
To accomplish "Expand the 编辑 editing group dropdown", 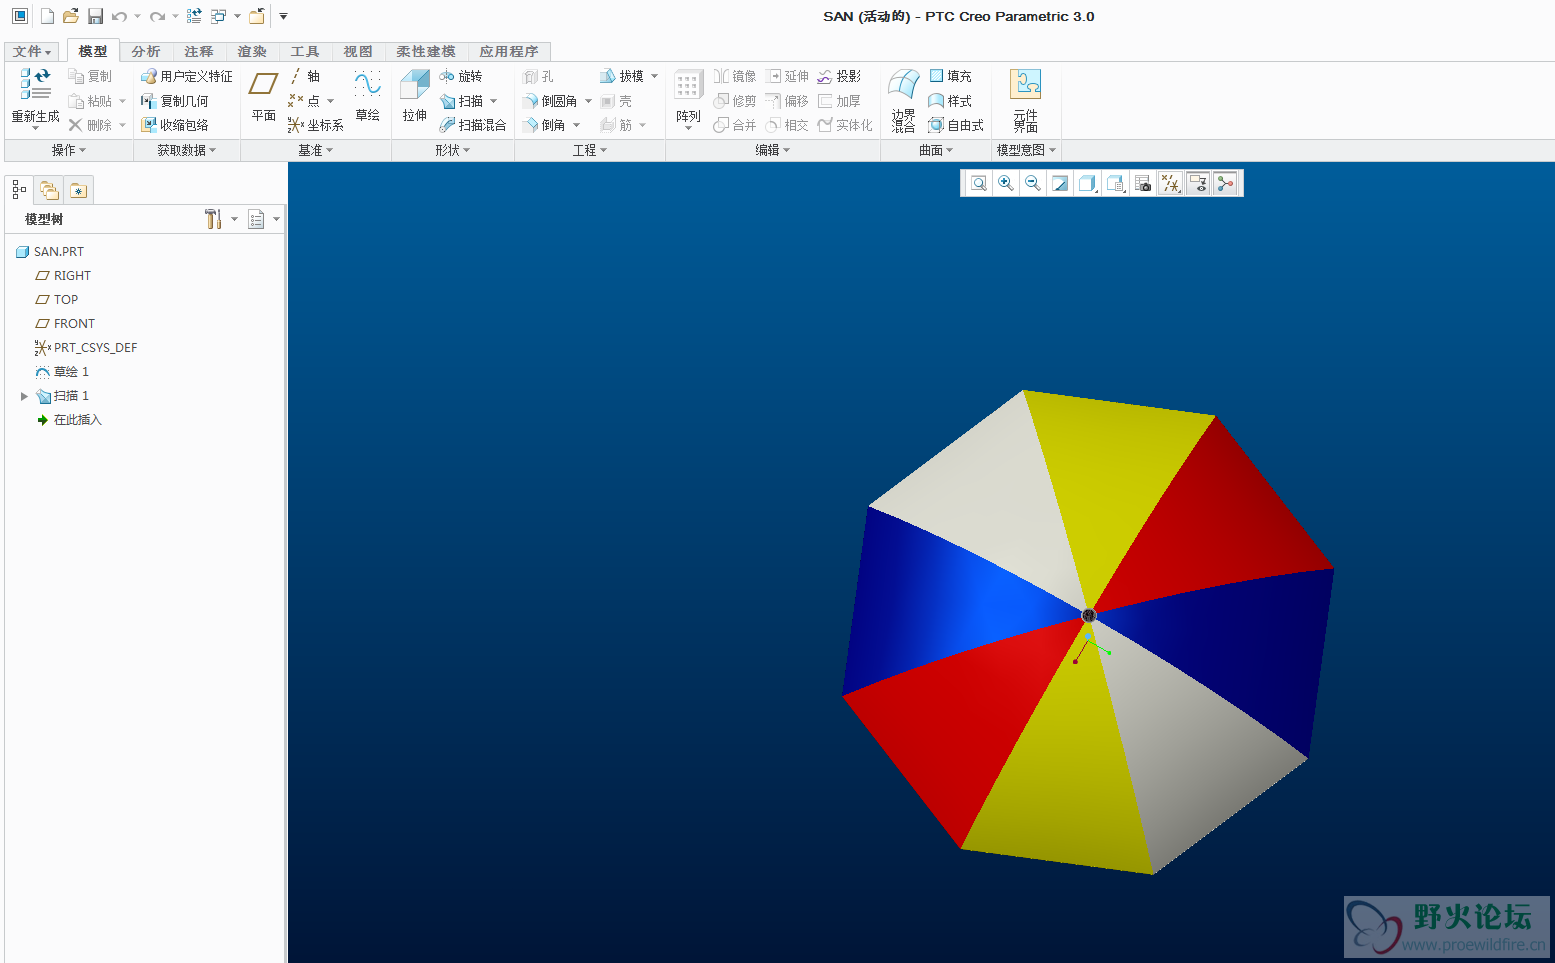I will click(x=773, y=150).
